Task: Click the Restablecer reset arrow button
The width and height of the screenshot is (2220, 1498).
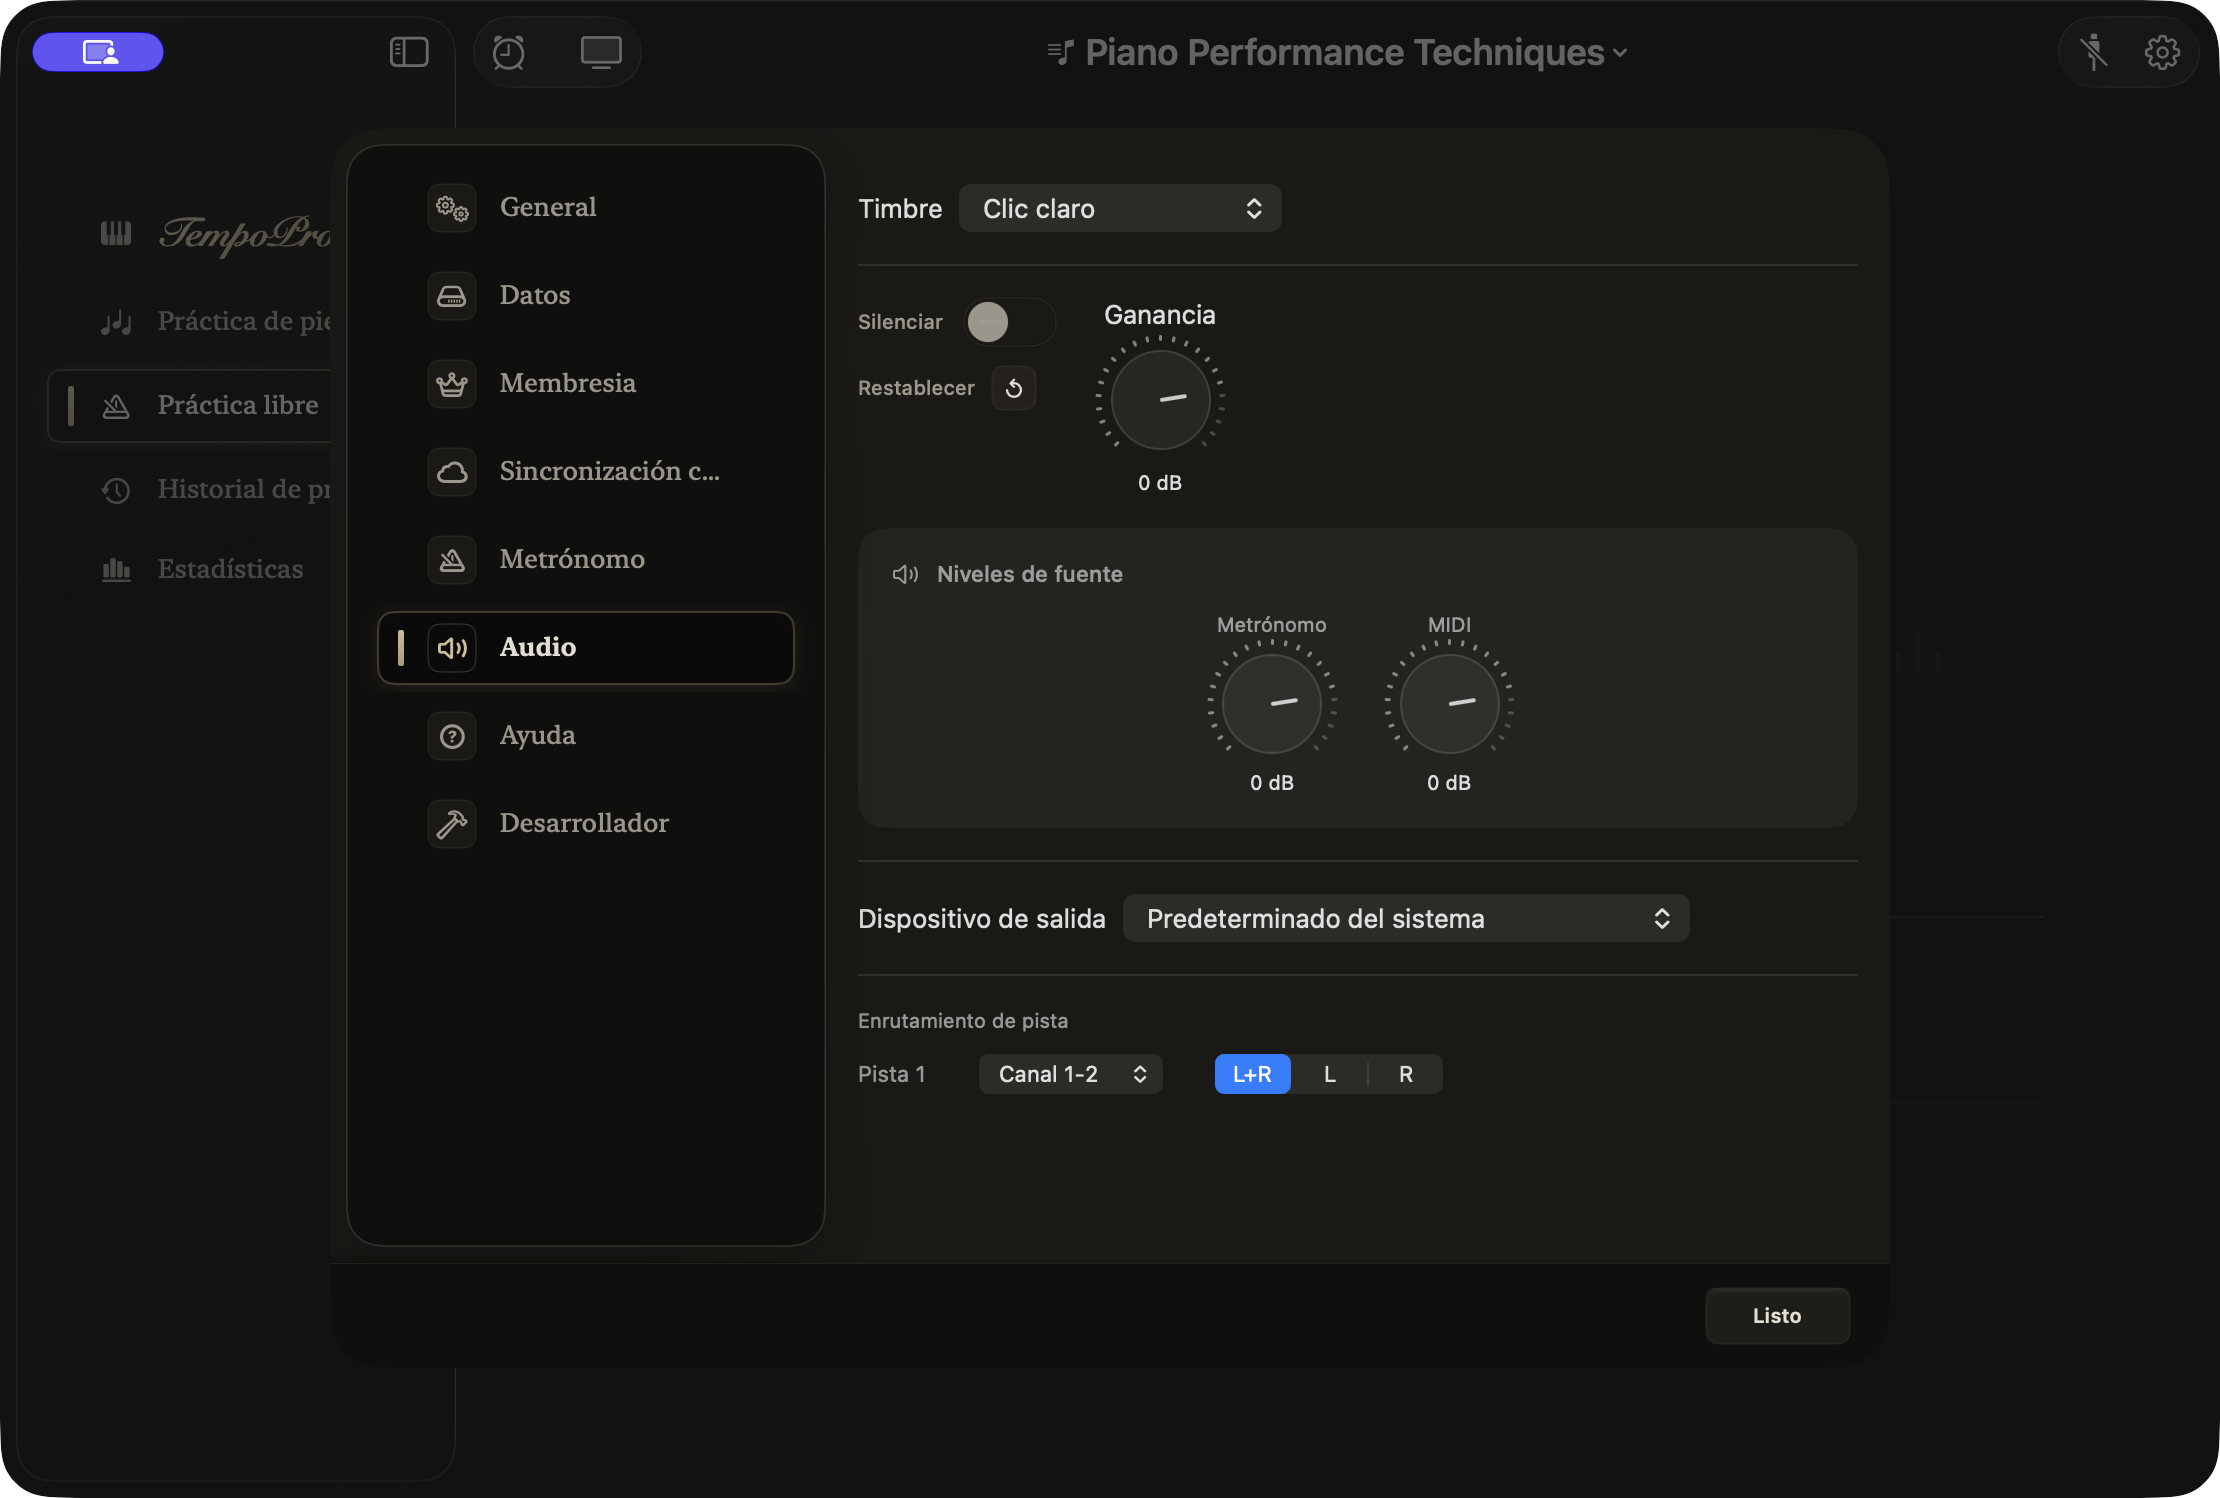Action: click(x=1013, y=388)
